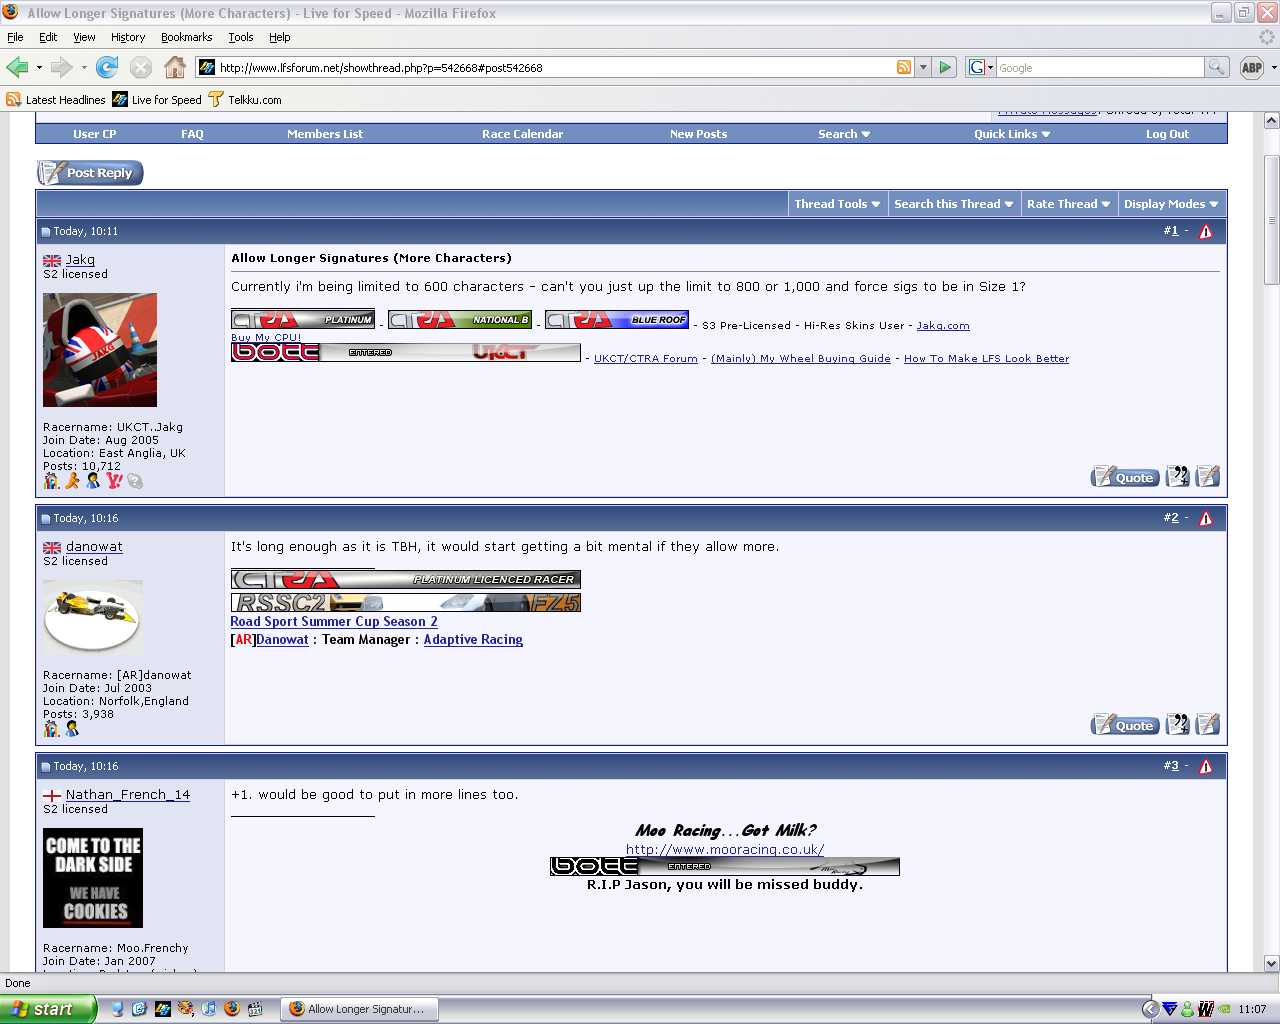Viewport: 1280px width, 1024px height.
Task: Click the Log Out link
Action: tap(1167, 134)
